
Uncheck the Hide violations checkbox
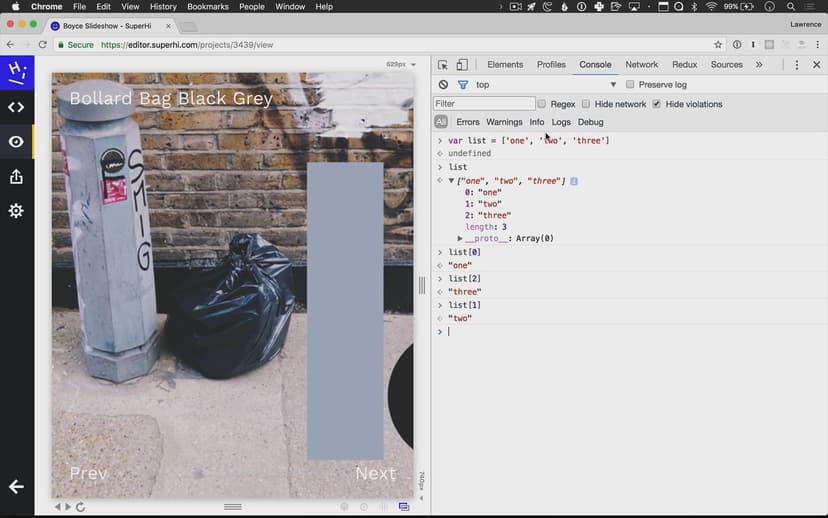tap(657, 104)
